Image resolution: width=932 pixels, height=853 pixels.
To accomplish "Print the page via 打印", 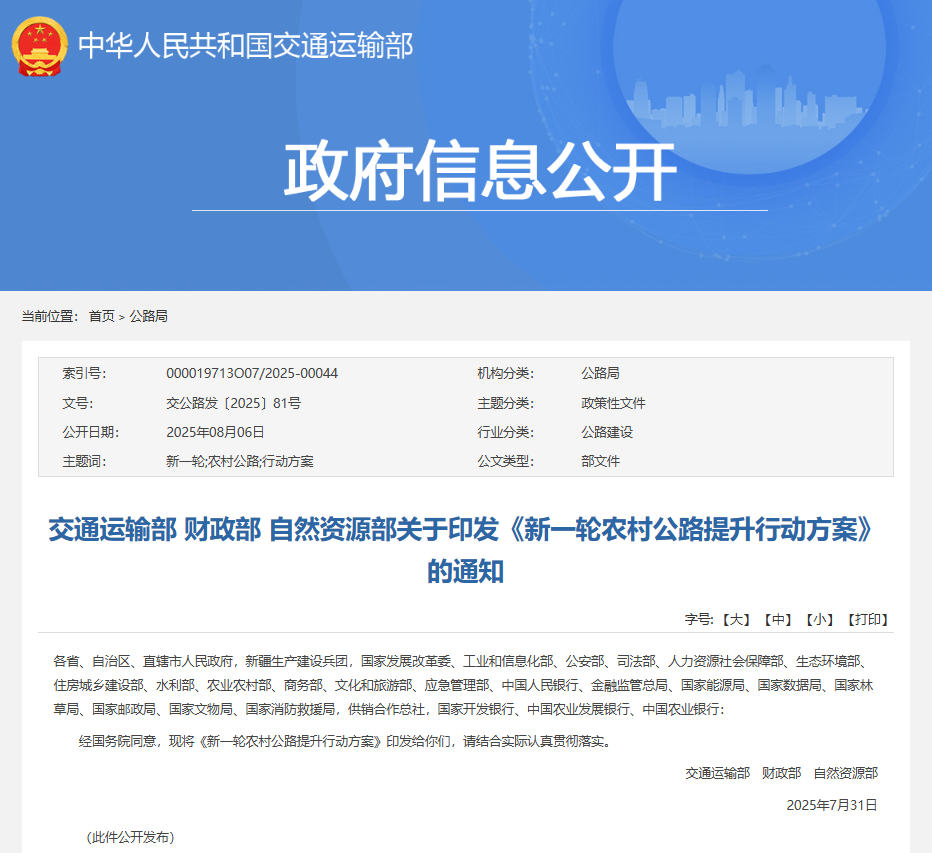I will (867, 620).
